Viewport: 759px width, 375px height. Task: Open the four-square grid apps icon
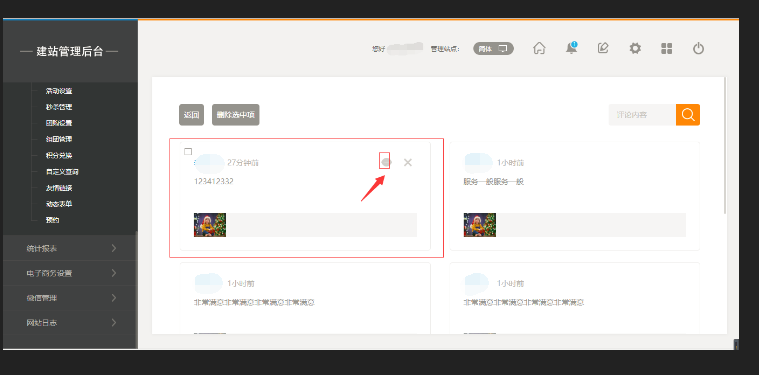coord(667,48)
